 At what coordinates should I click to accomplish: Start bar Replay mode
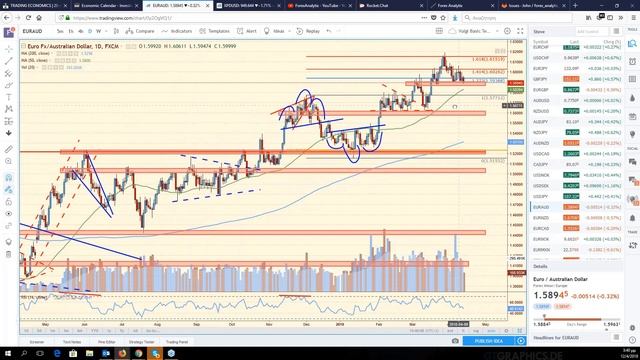tap(308, 31)
